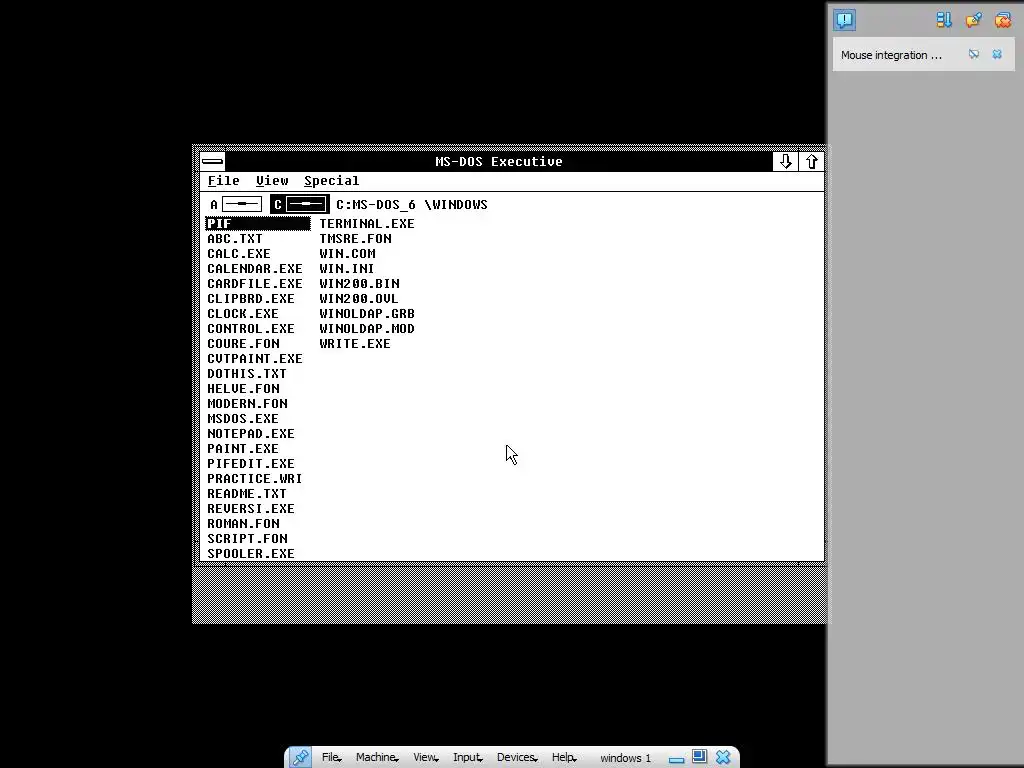Select WIN200.BIN file
Image resolution: width=1024 pixels, height=768 pixels.
tap(359, 283)
